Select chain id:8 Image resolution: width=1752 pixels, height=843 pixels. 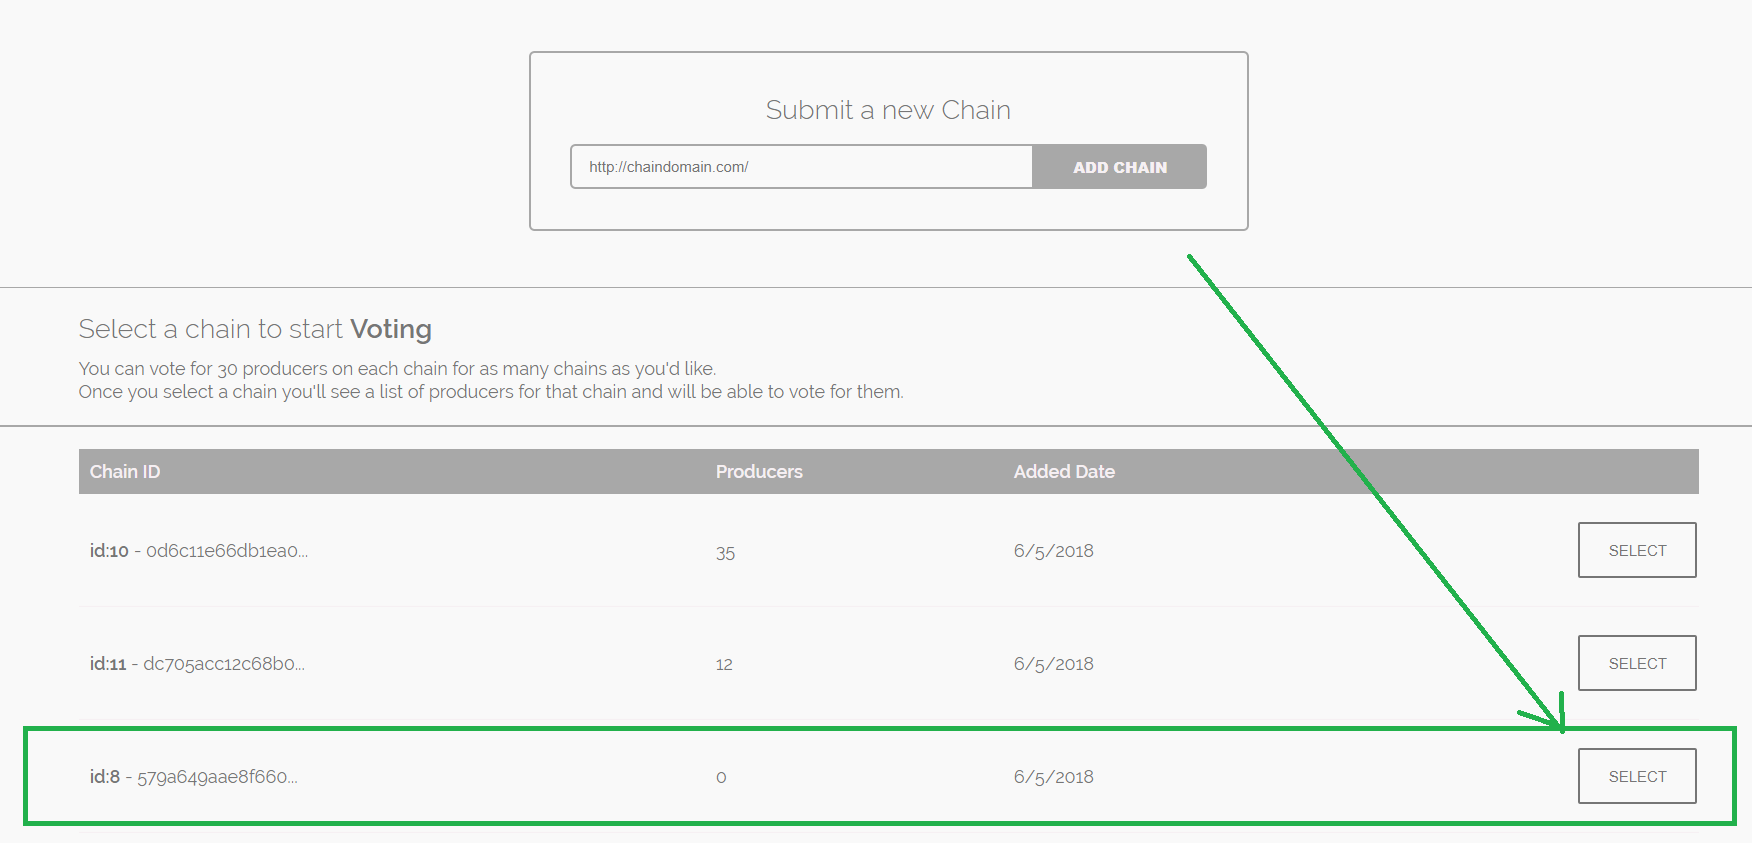point(1637,776)
